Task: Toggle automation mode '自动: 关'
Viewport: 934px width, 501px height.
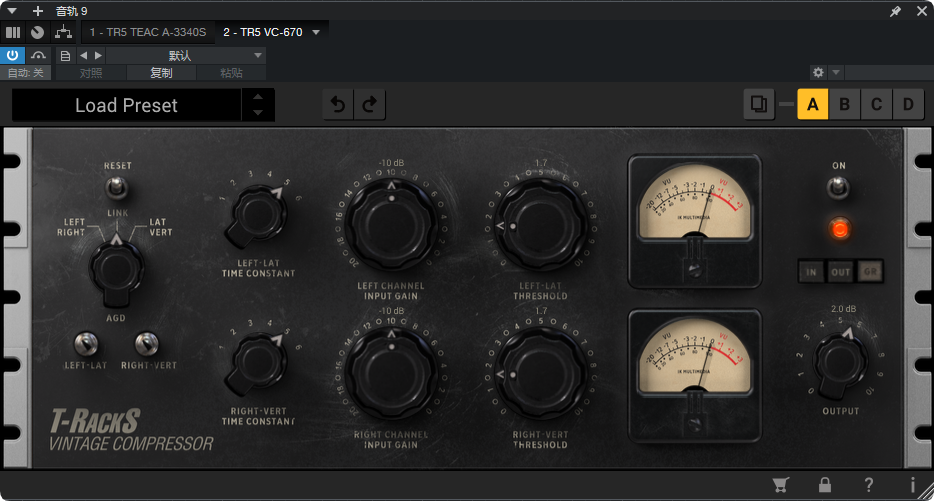Action: point(26,73)
